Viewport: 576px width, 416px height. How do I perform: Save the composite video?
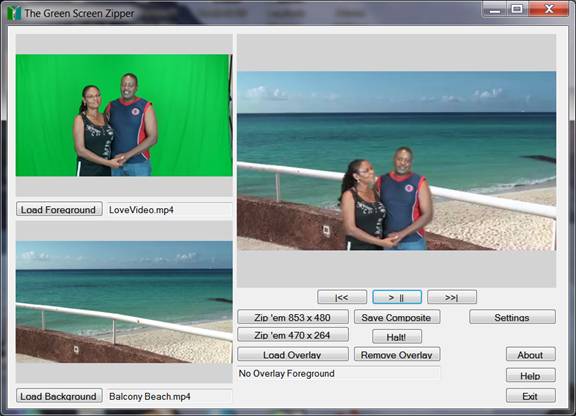click(x=397, y=317)
